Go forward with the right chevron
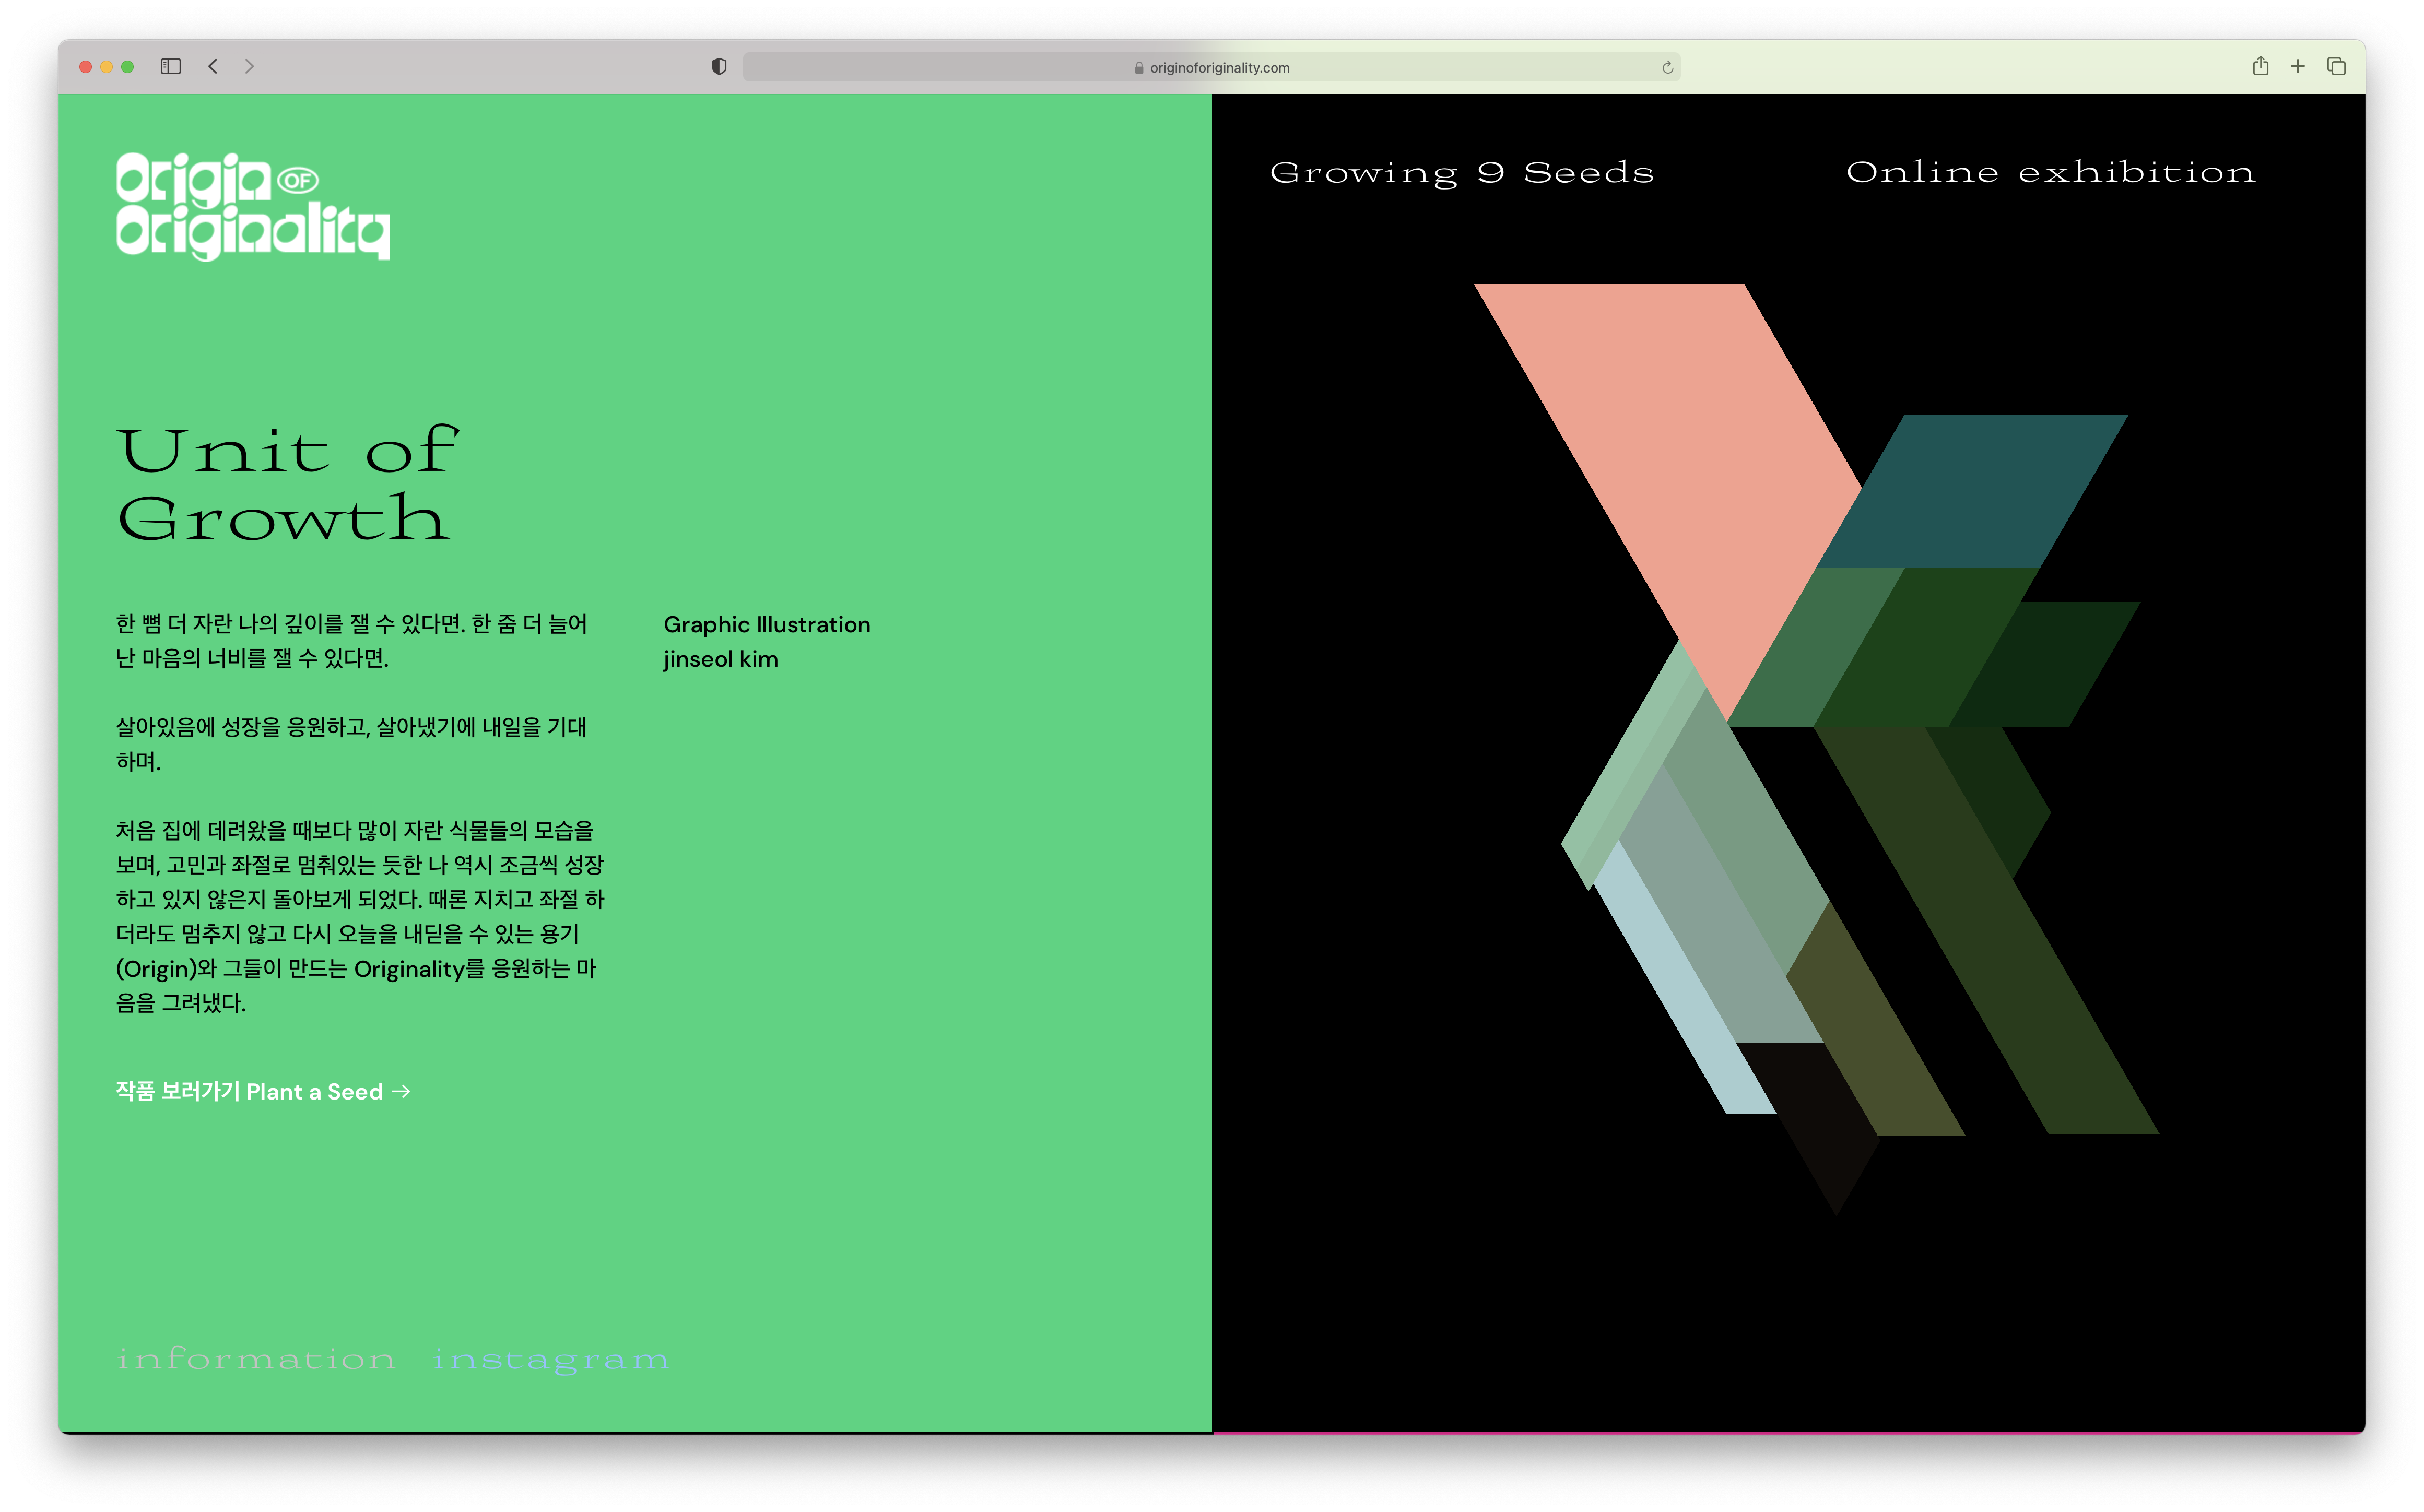Viewport: 2424px width, 1512px height. 249,66
